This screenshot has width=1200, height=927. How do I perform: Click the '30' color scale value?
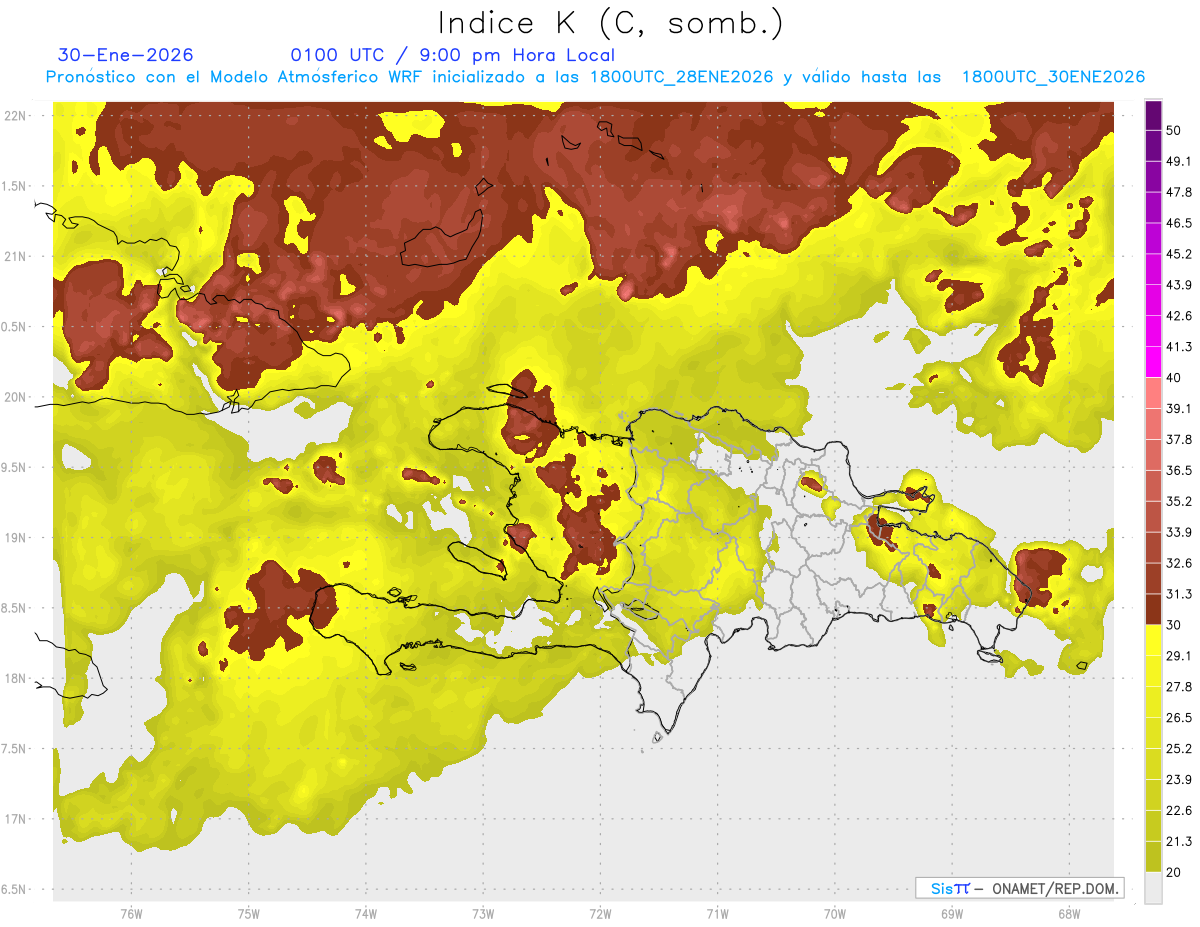(1173, 625)
